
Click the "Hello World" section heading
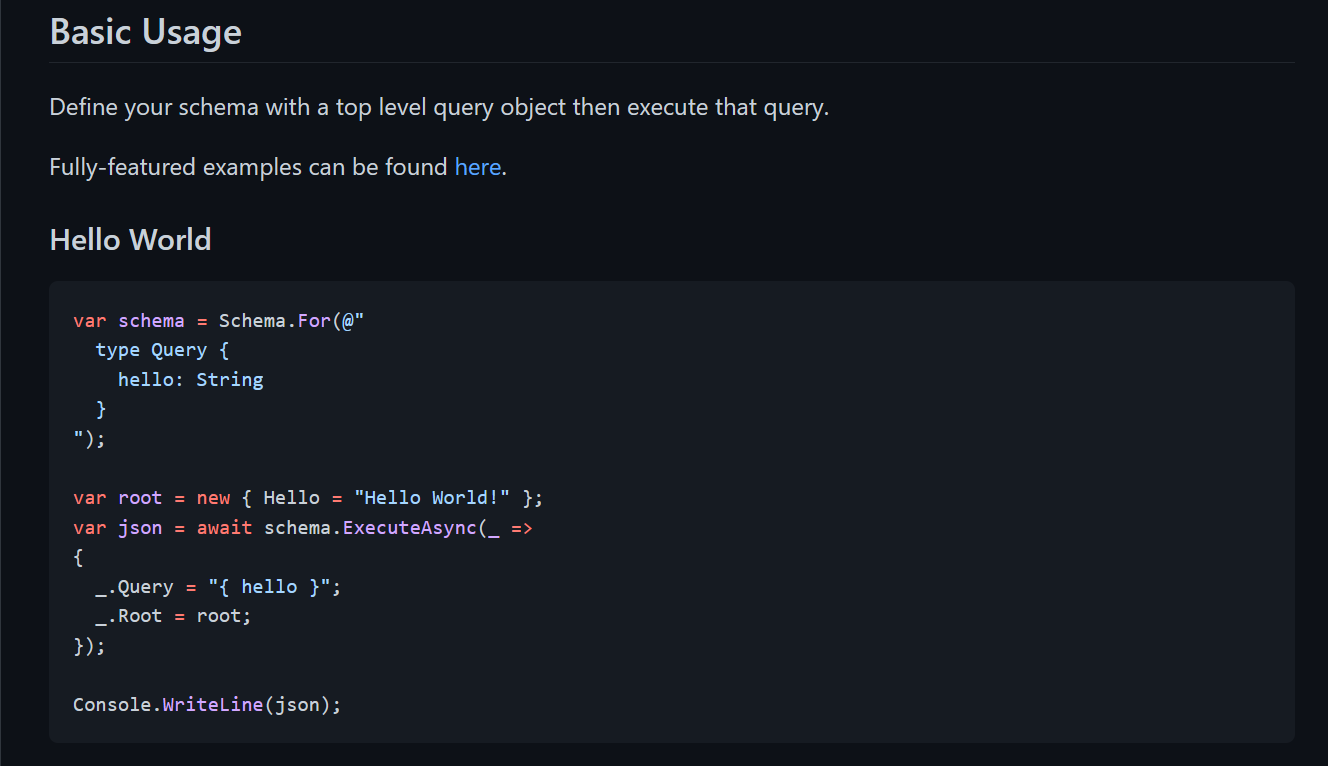(130, 239)
